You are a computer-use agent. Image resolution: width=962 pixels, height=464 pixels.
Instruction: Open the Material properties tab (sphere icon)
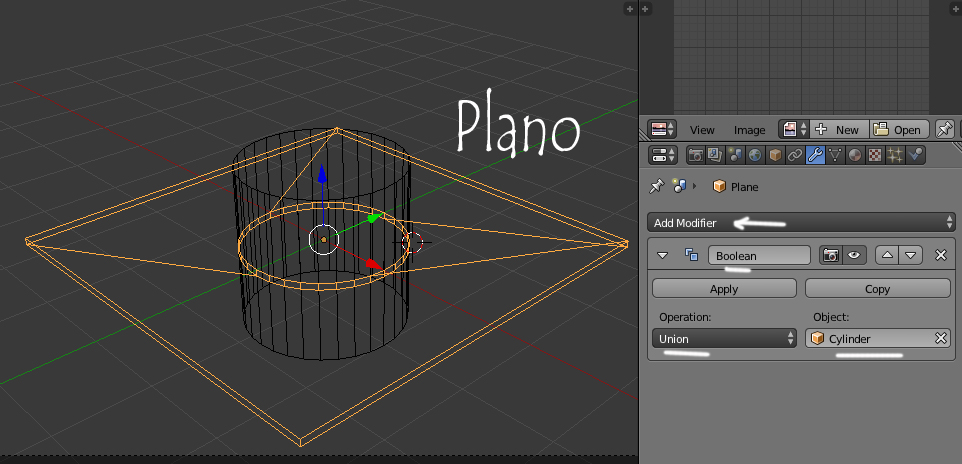855,155
